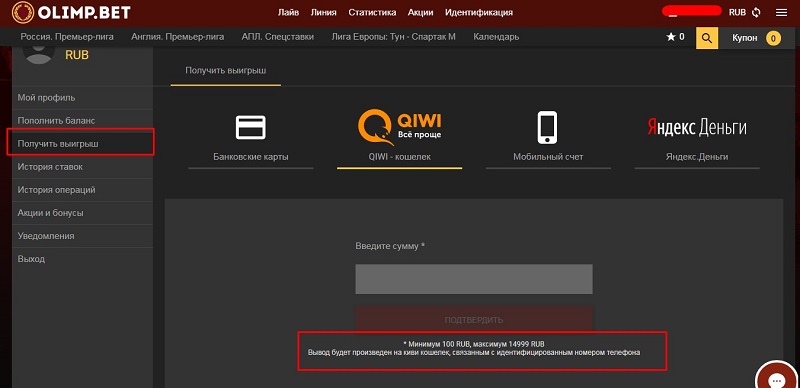This screenshot has width=800, height=388.
Task: Open Пополнить баланс in sidebar
Action: point(82,121)
